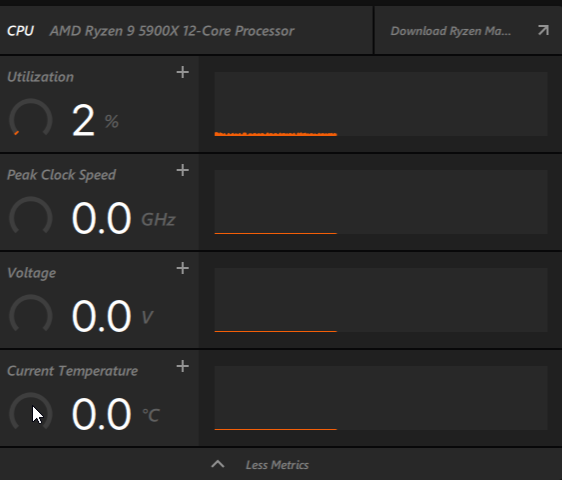Click the plus icon beside Utilization

(183, 72)
